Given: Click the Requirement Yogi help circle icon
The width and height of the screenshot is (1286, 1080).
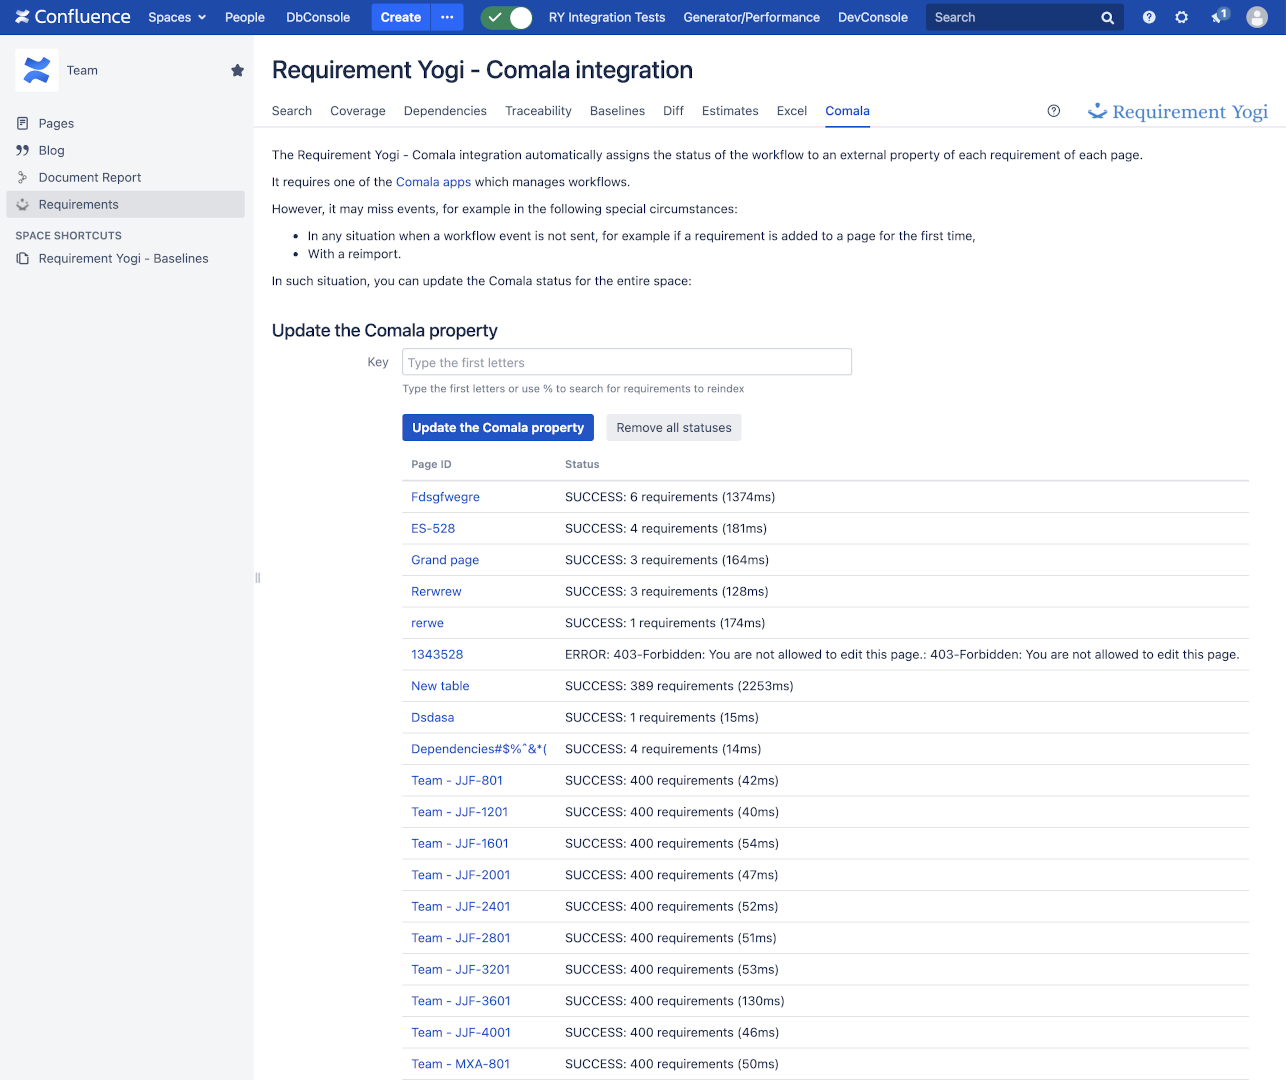Looking at the screenshot, I should click(1053, 111).
